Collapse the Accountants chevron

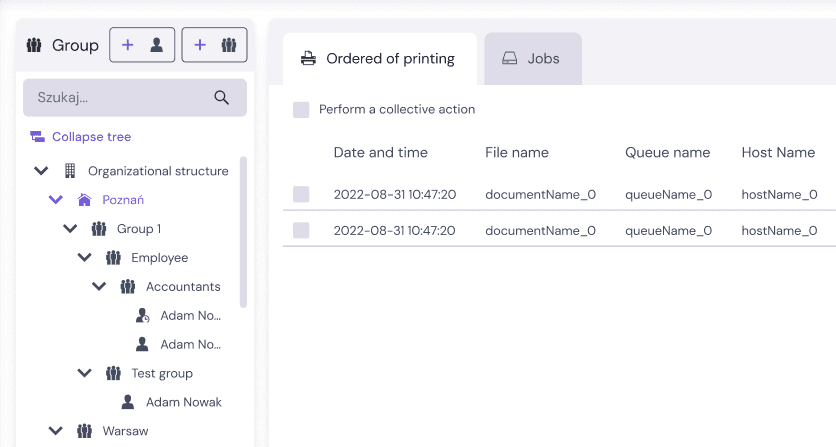click(x=99, y=286)
